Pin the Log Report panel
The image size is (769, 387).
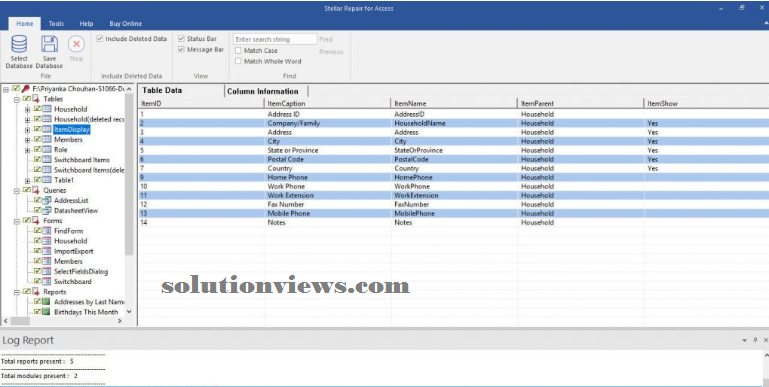point(755,340)
